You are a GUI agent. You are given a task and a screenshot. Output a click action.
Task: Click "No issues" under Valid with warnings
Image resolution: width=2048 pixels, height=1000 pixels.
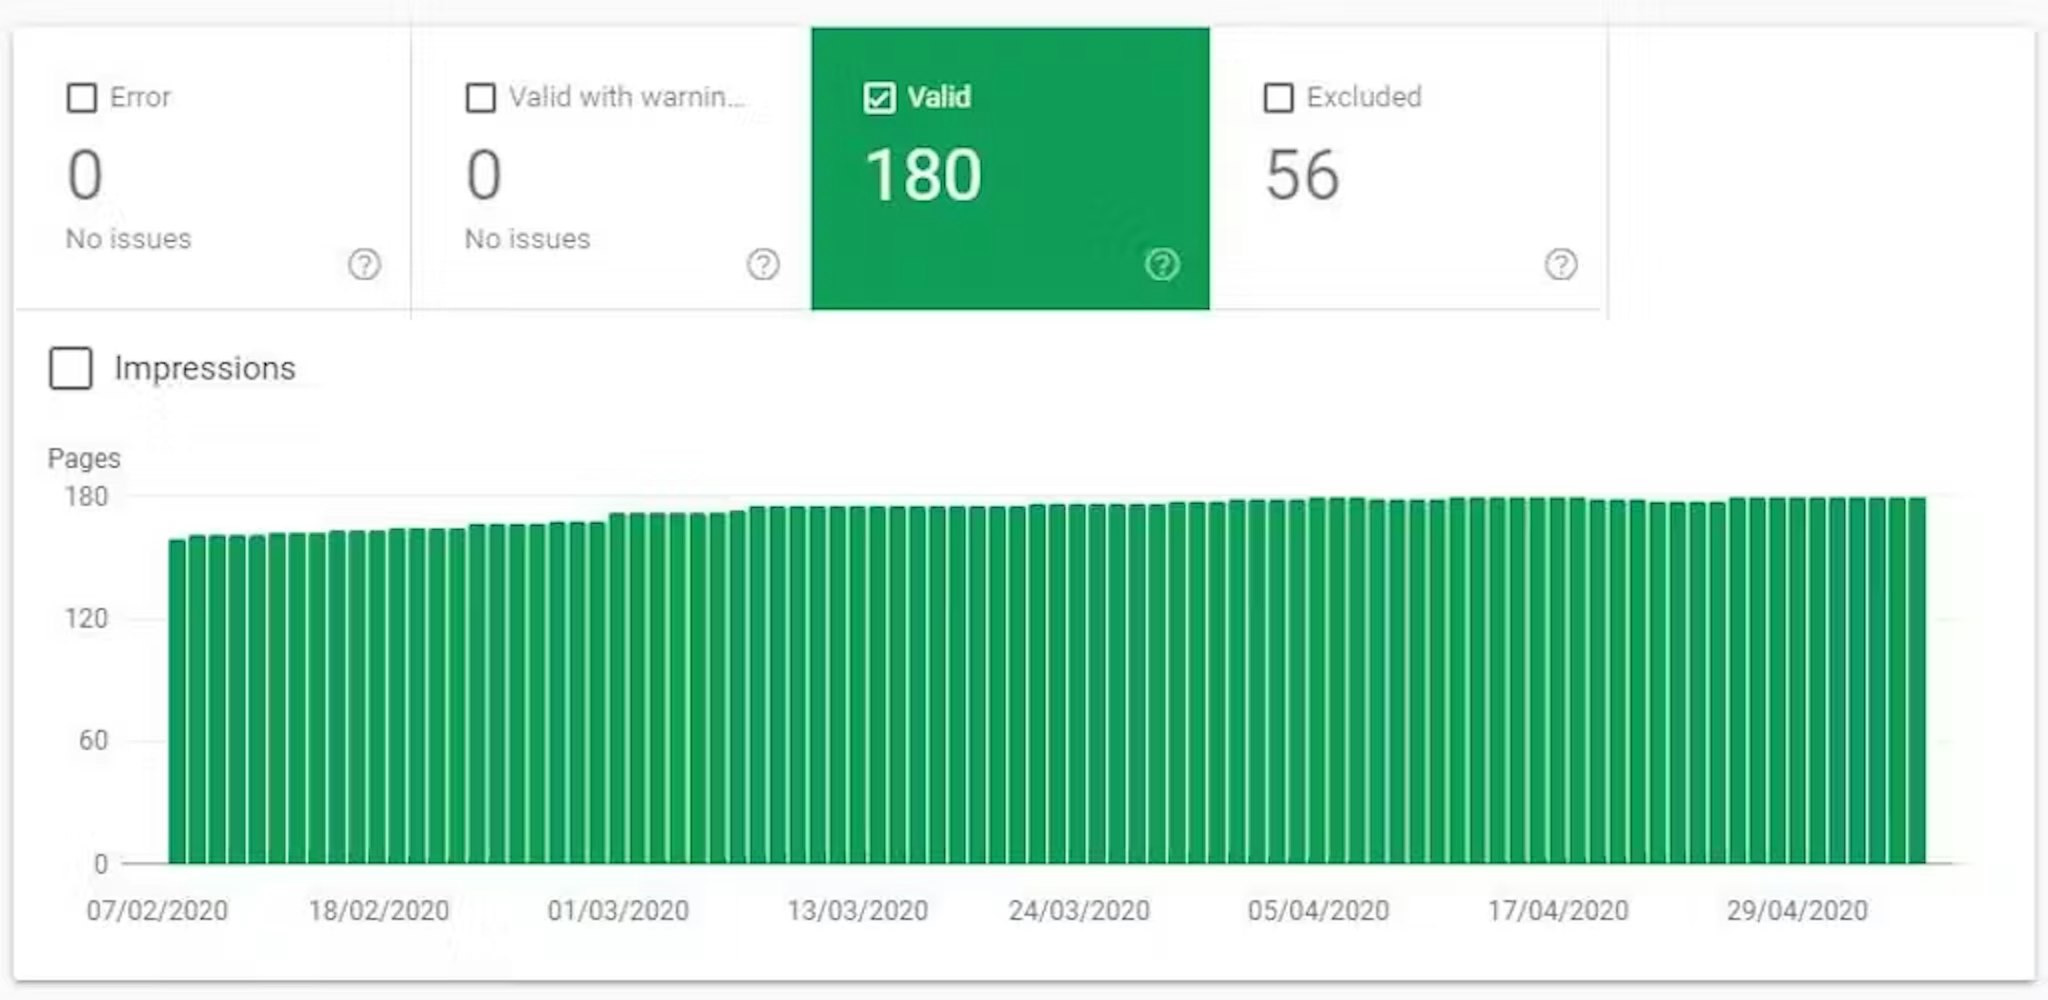pyautogui.click(x=527, y=239)
